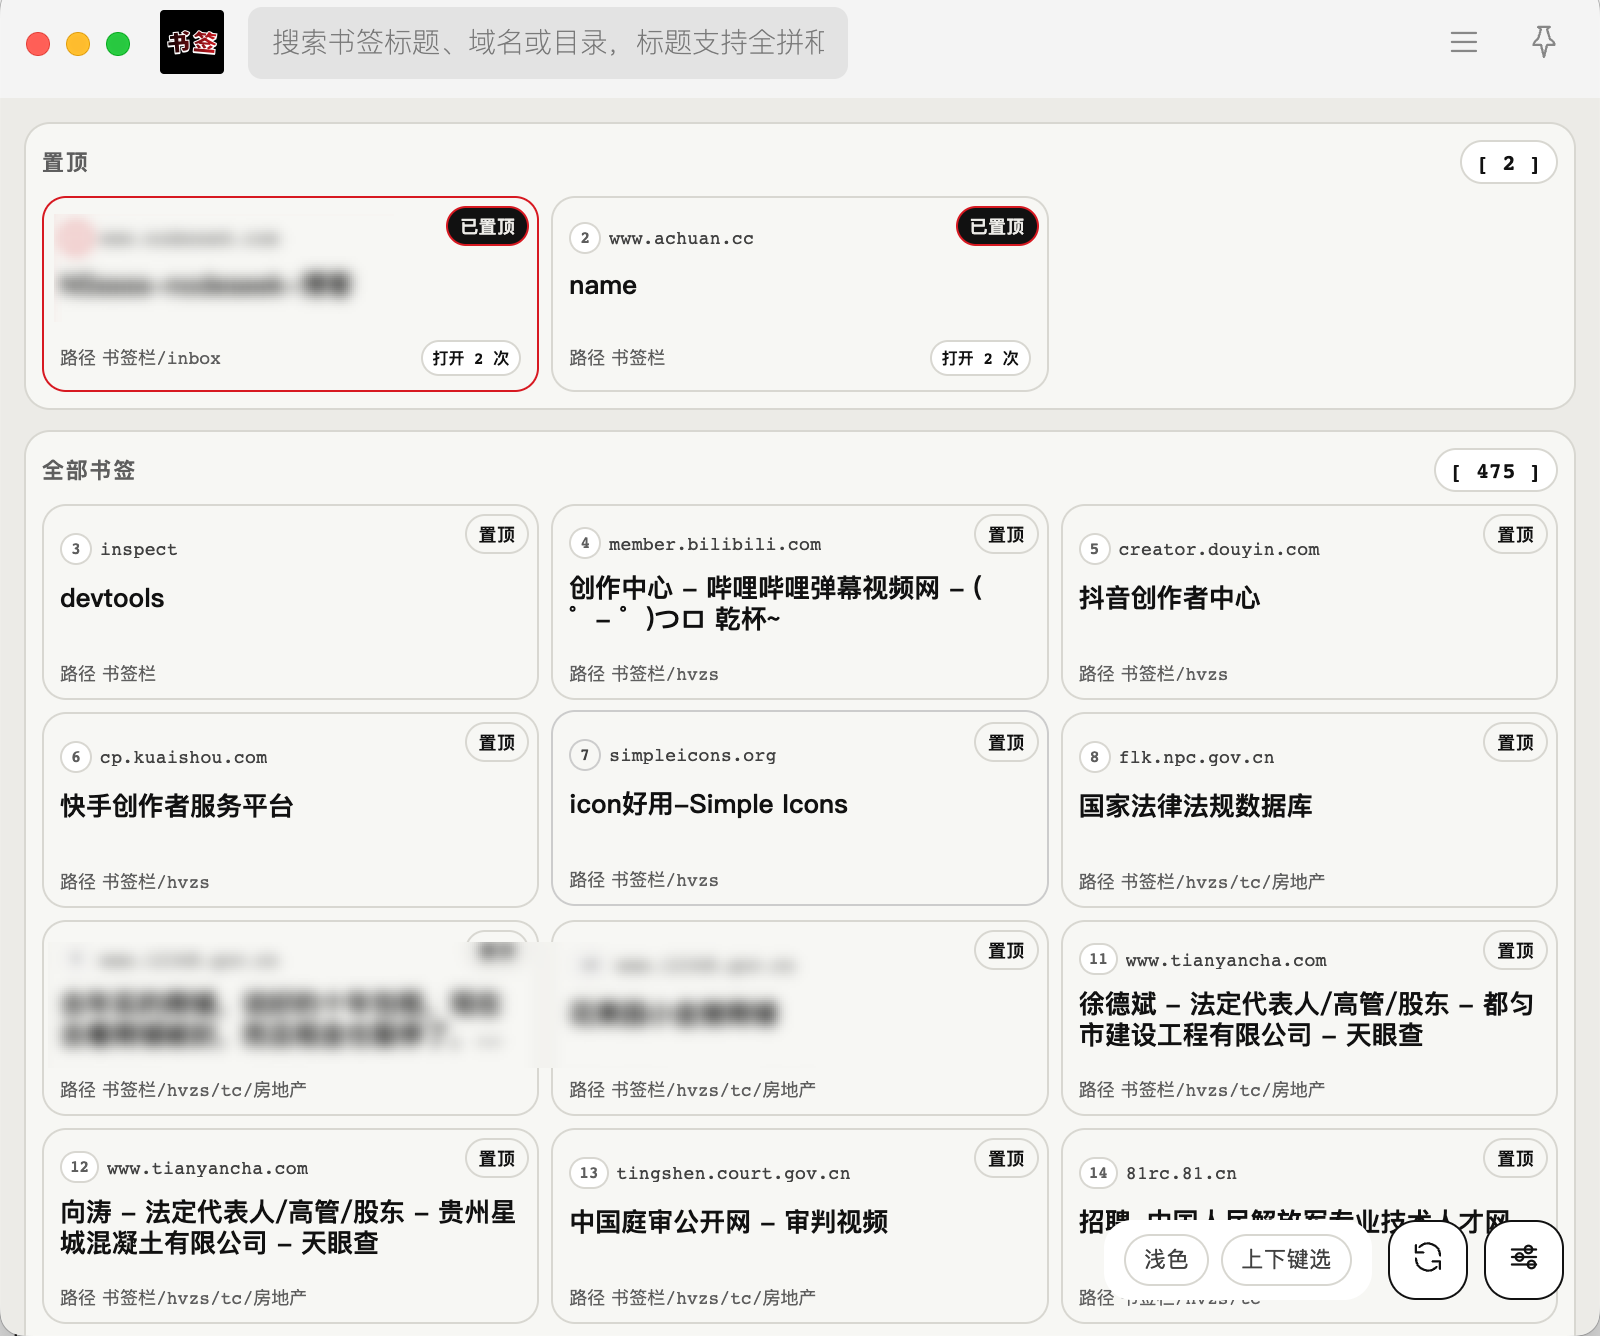Click the tingshen.court.gov.cn domain text

coord(733,1173)
